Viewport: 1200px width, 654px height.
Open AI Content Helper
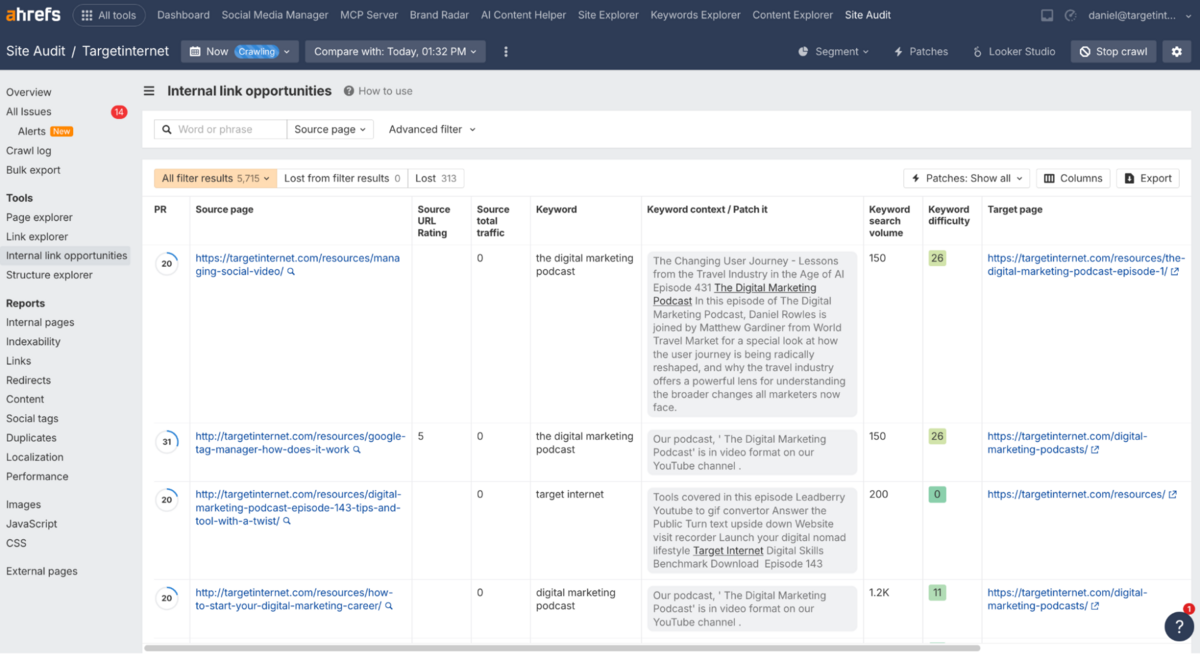(523, 15)
